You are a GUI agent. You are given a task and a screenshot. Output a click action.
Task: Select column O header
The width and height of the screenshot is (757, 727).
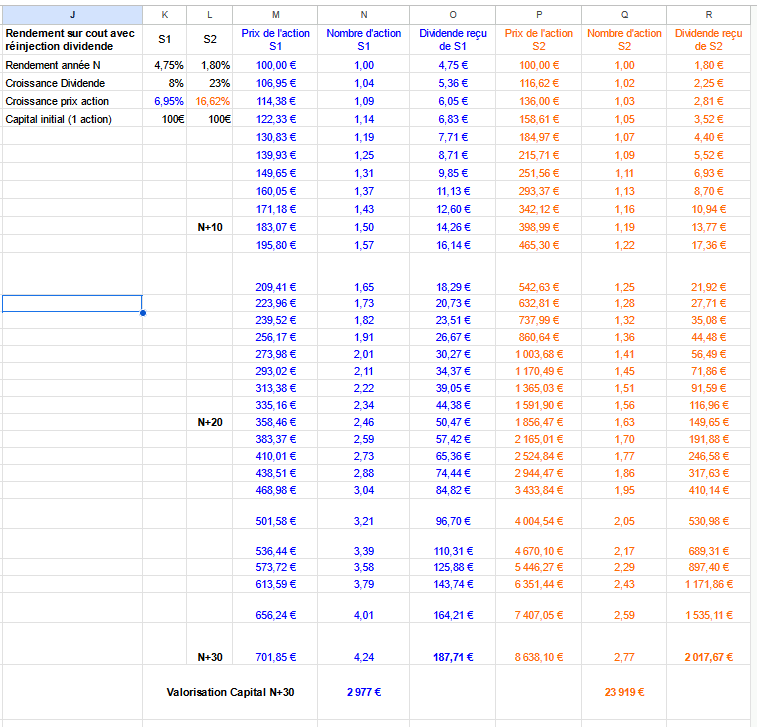(452, 15)
